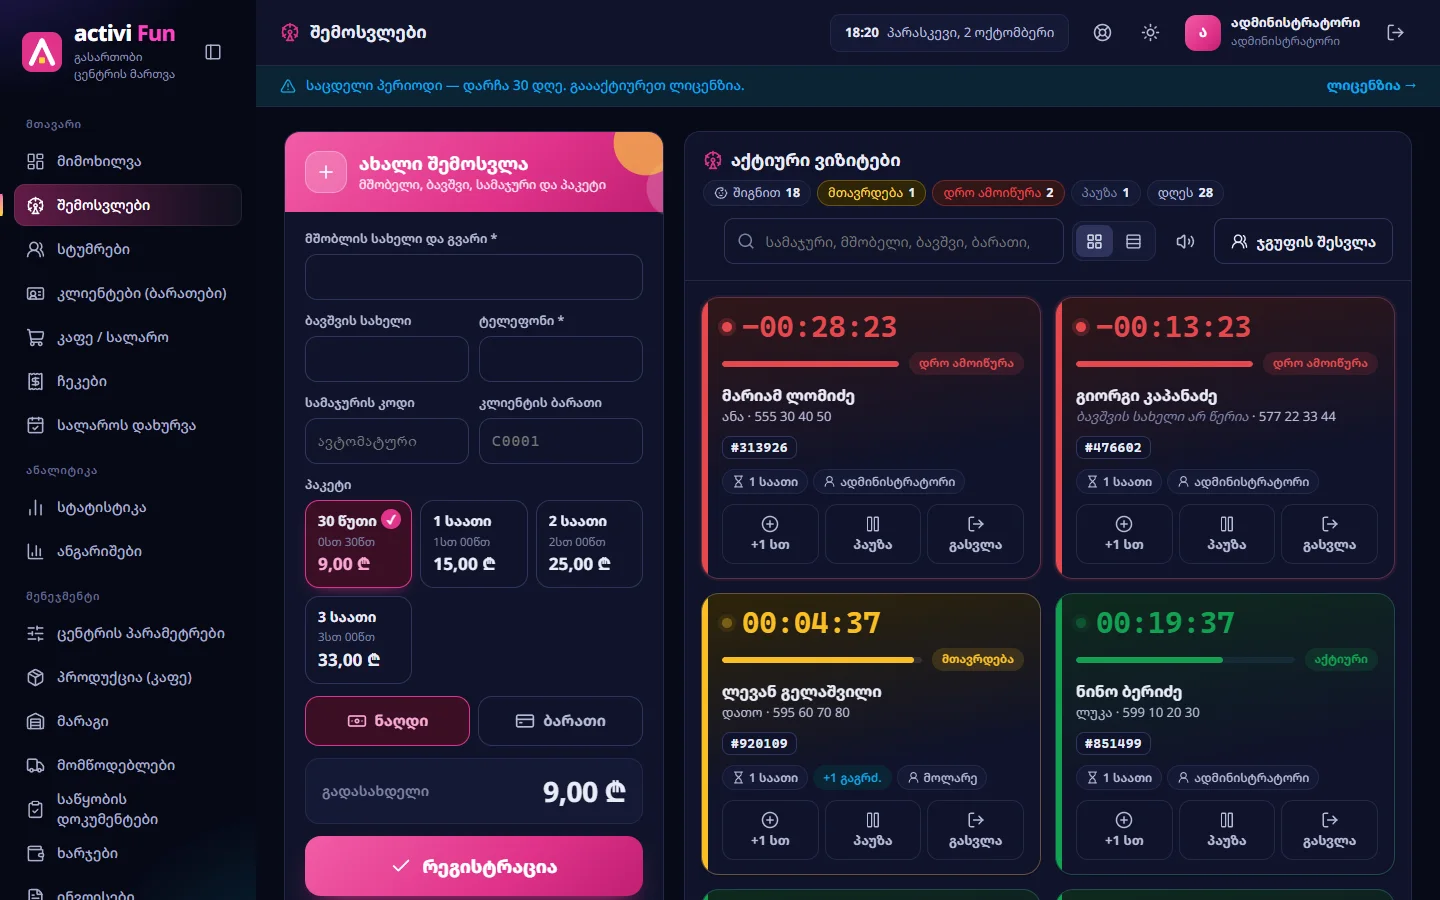Viewport: 1440px width, 900px height.
Task: Click the phone number input field
Action: (560, 359)
